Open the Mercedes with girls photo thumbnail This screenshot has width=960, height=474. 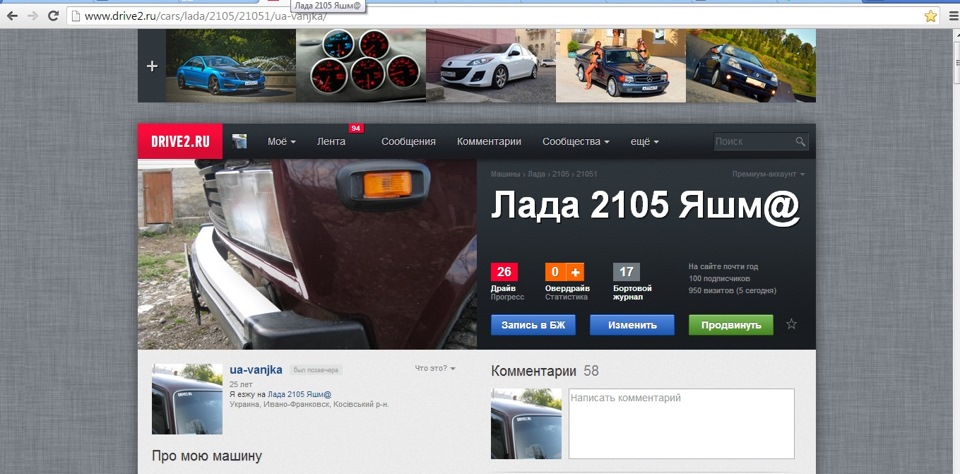[621, 66]
